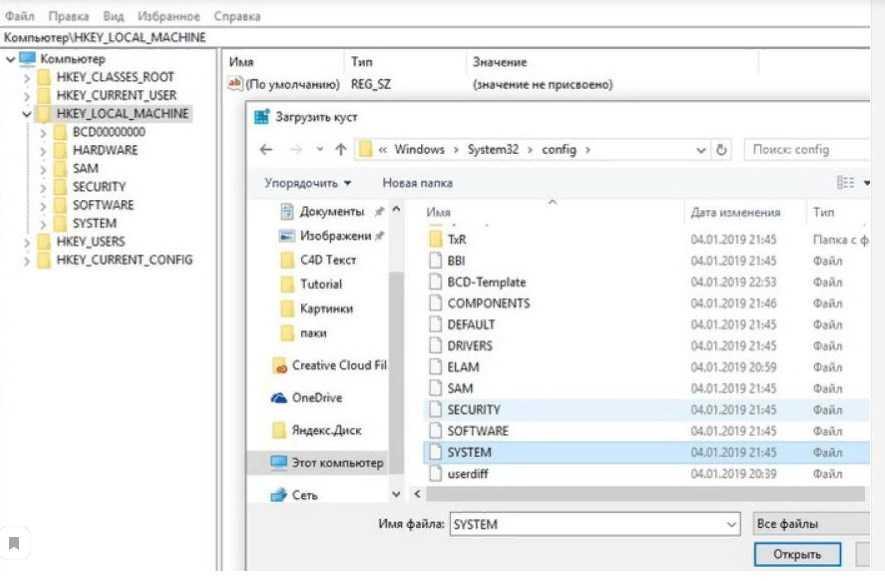Click the Тип column header in registry pane
885x581 pixels.
click(x=362, y=62)
